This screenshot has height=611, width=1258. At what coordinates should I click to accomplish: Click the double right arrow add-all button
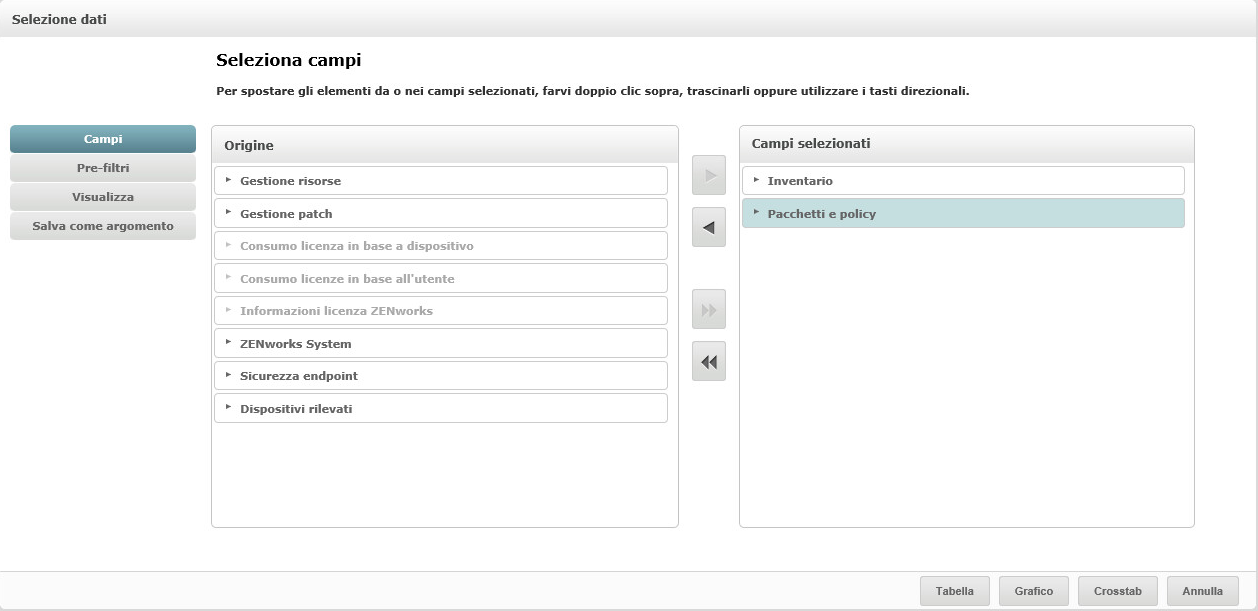708,310
